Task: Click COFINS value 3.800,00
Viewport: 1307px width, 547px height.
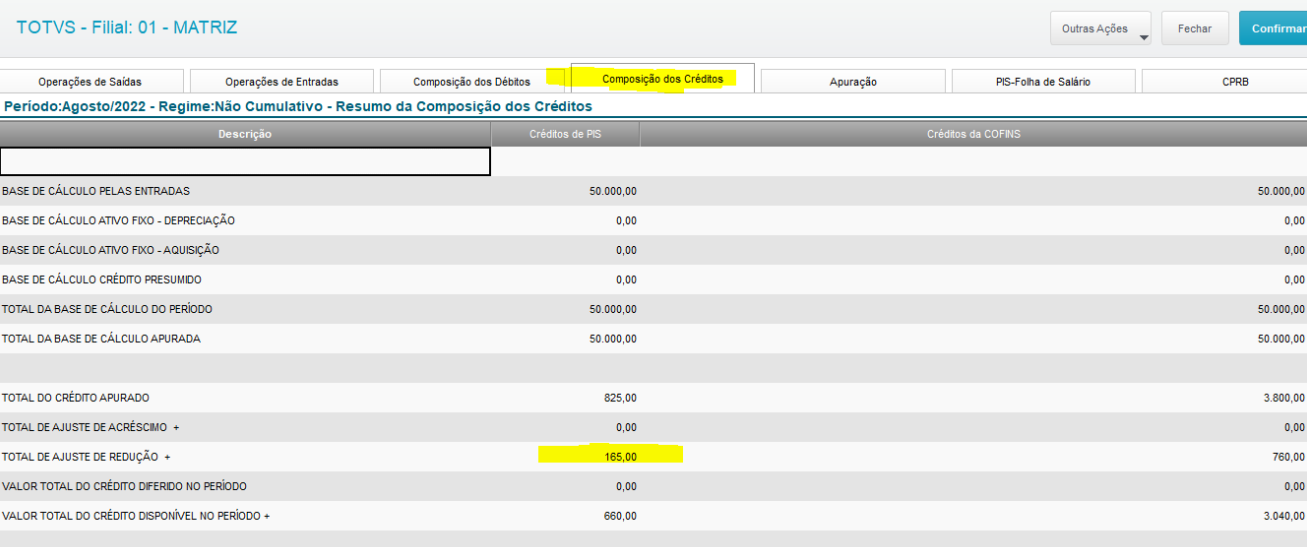Action: (1284, 398)
